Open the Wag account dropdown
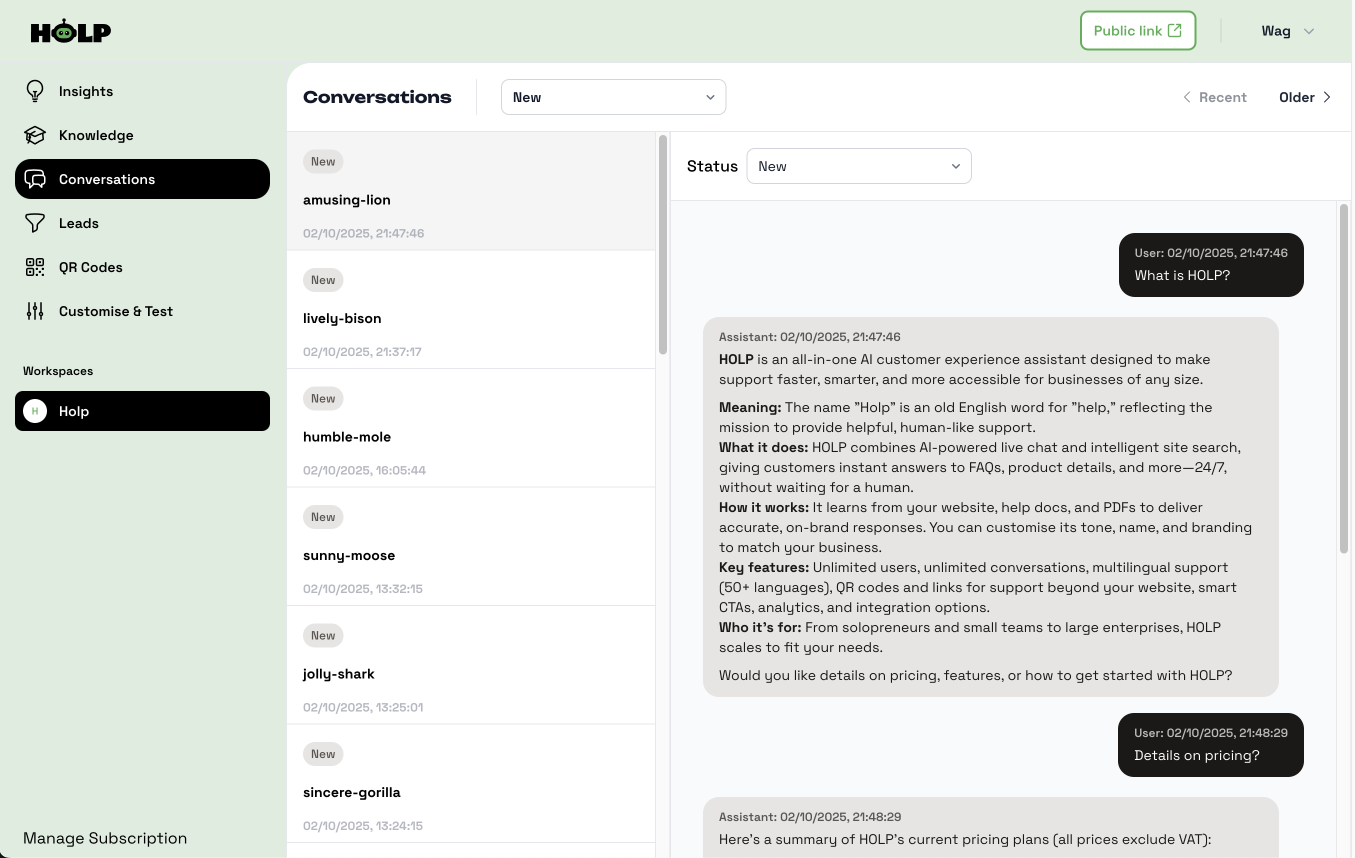 1288,31
